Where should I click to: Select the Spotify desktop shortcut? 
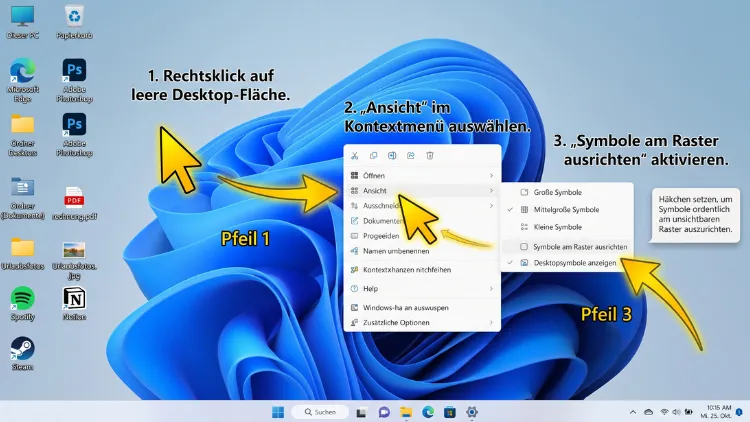pos(22,298)
